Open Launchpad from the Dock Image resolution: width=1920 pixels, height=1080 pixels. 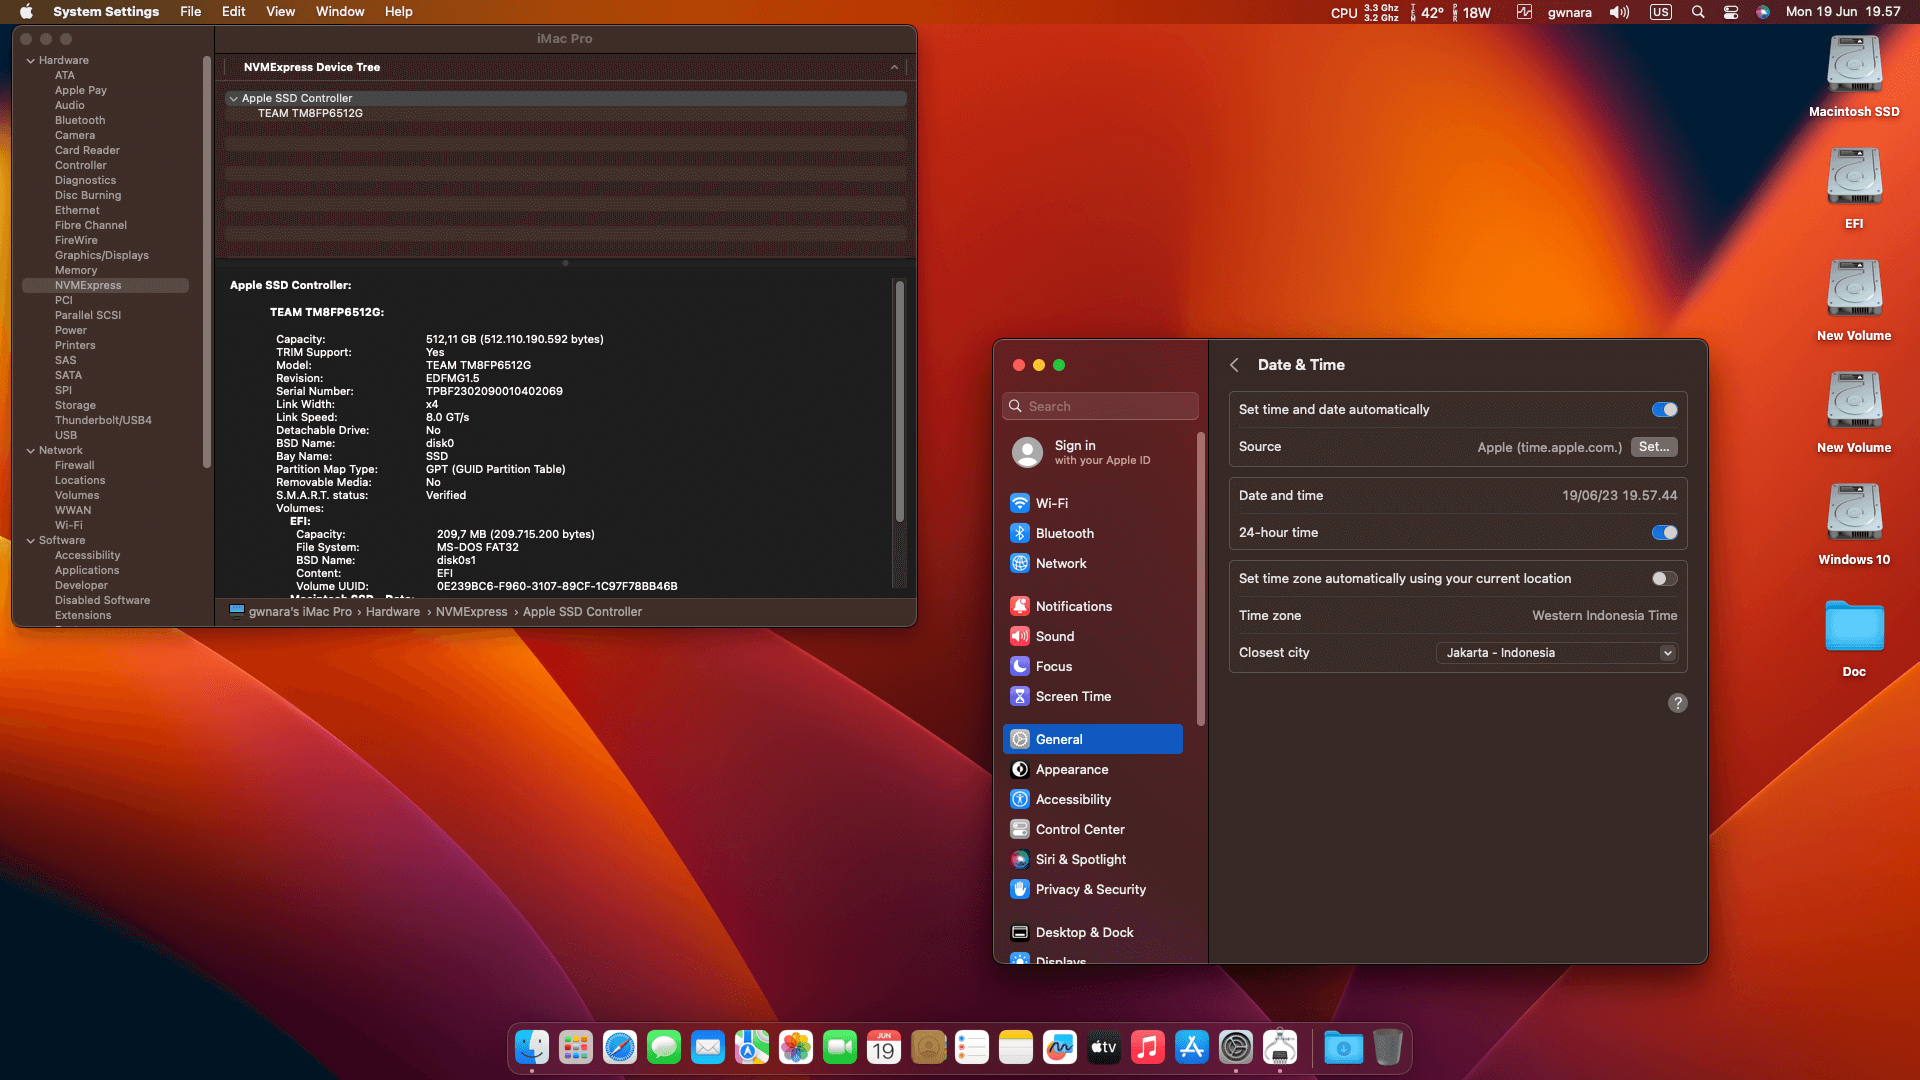point(576,1047)
